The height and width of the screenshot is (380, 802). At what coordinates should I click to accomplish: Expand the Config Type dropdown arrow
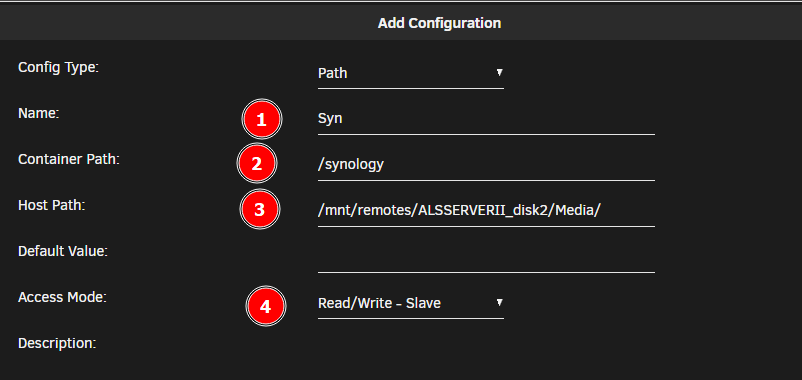(x=499, y=73)
